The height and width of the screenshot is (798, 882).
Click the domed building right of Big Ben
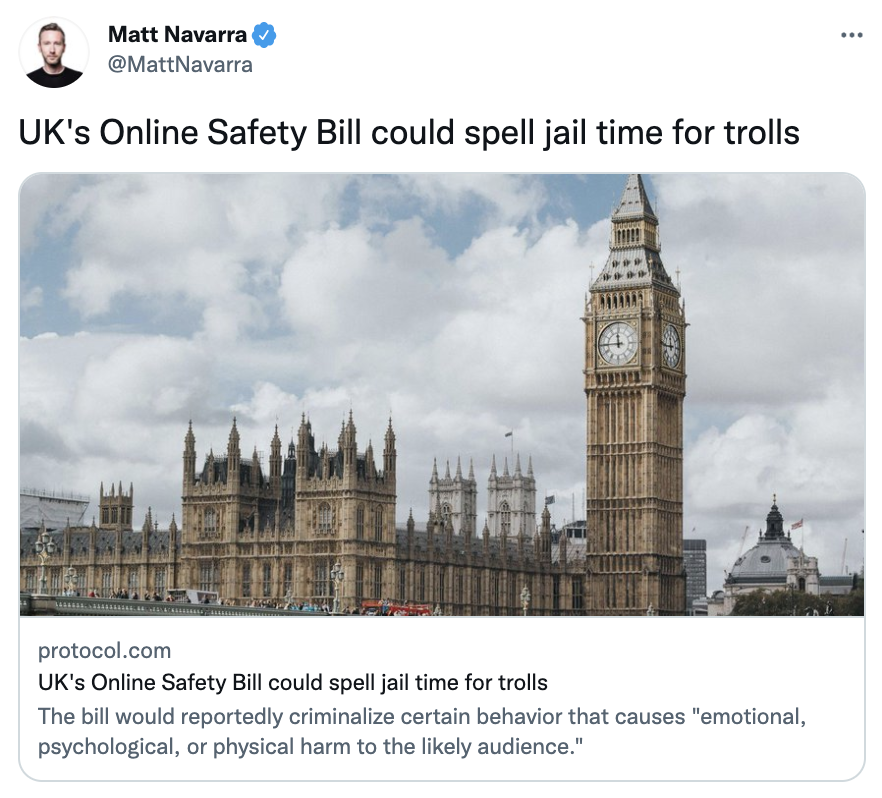tap(772, 557)
